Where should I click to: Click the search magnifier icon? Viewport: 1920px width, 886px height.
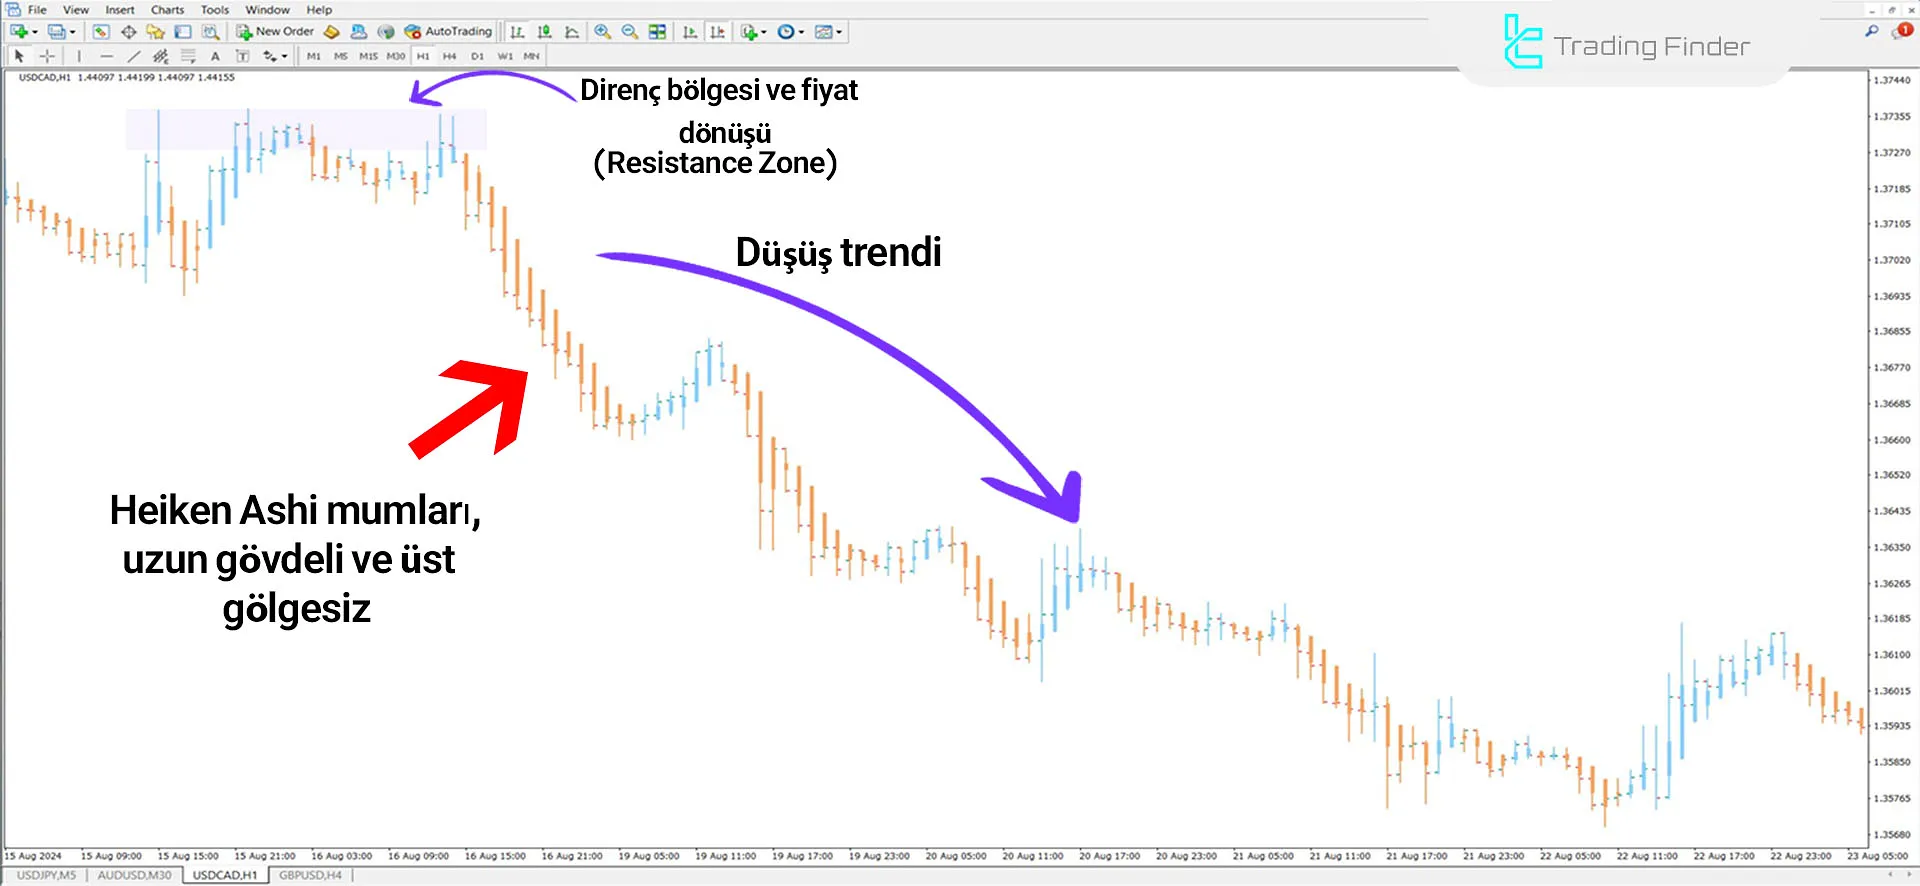[1872, 31]
